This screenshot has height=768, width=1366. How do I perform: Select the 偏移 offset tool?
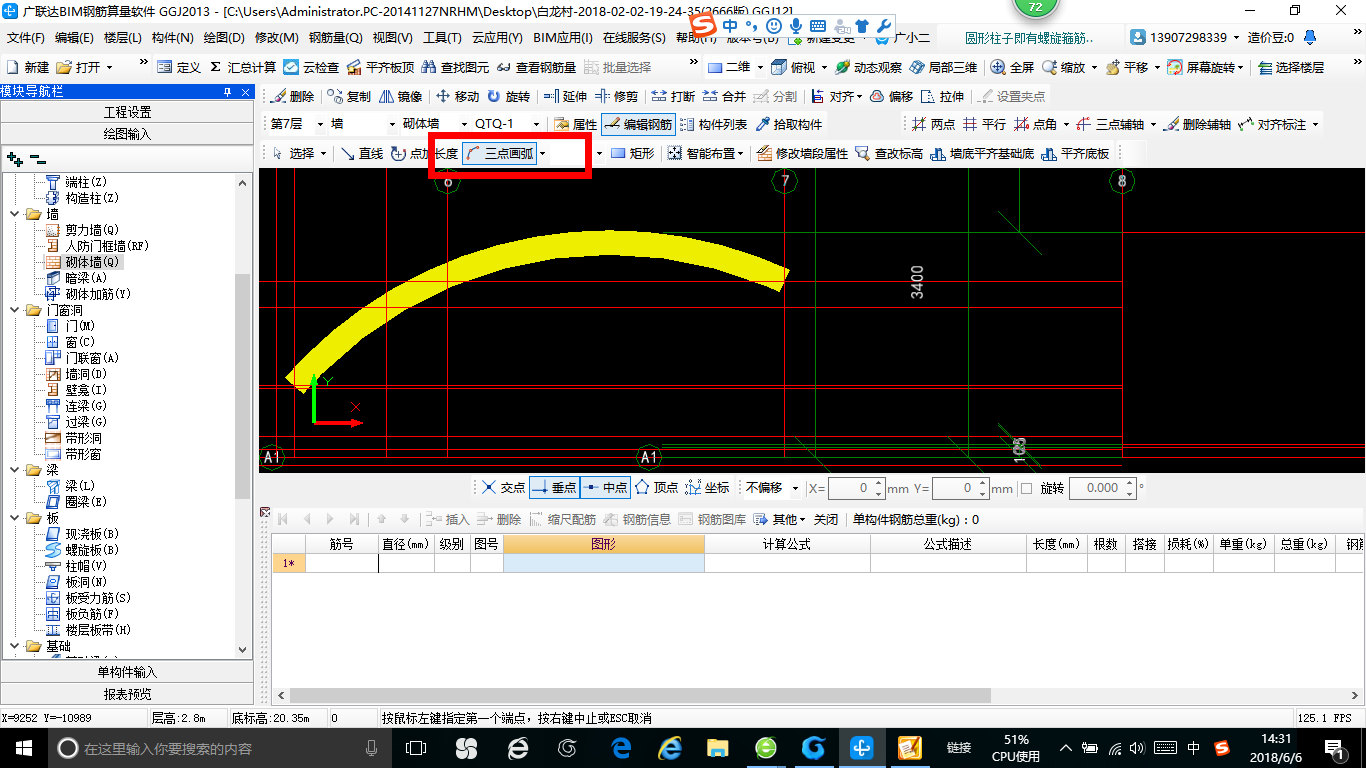(891, 97)
